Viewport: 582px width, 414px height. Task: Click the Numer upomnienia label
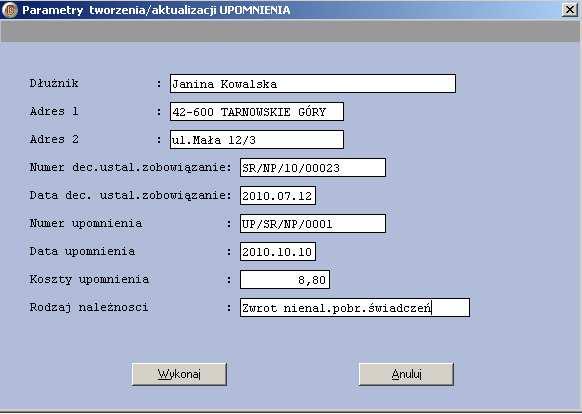(x=86, y=223)
